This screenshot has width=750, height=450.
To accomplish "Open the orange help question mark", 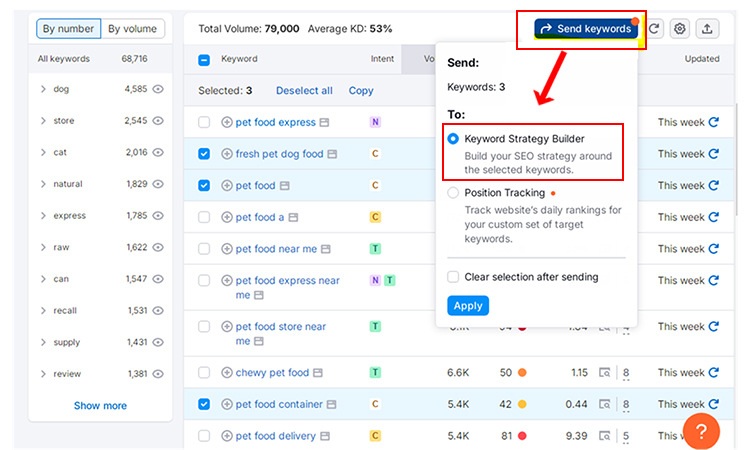I will pyautogui.click(x=701, y=431).
